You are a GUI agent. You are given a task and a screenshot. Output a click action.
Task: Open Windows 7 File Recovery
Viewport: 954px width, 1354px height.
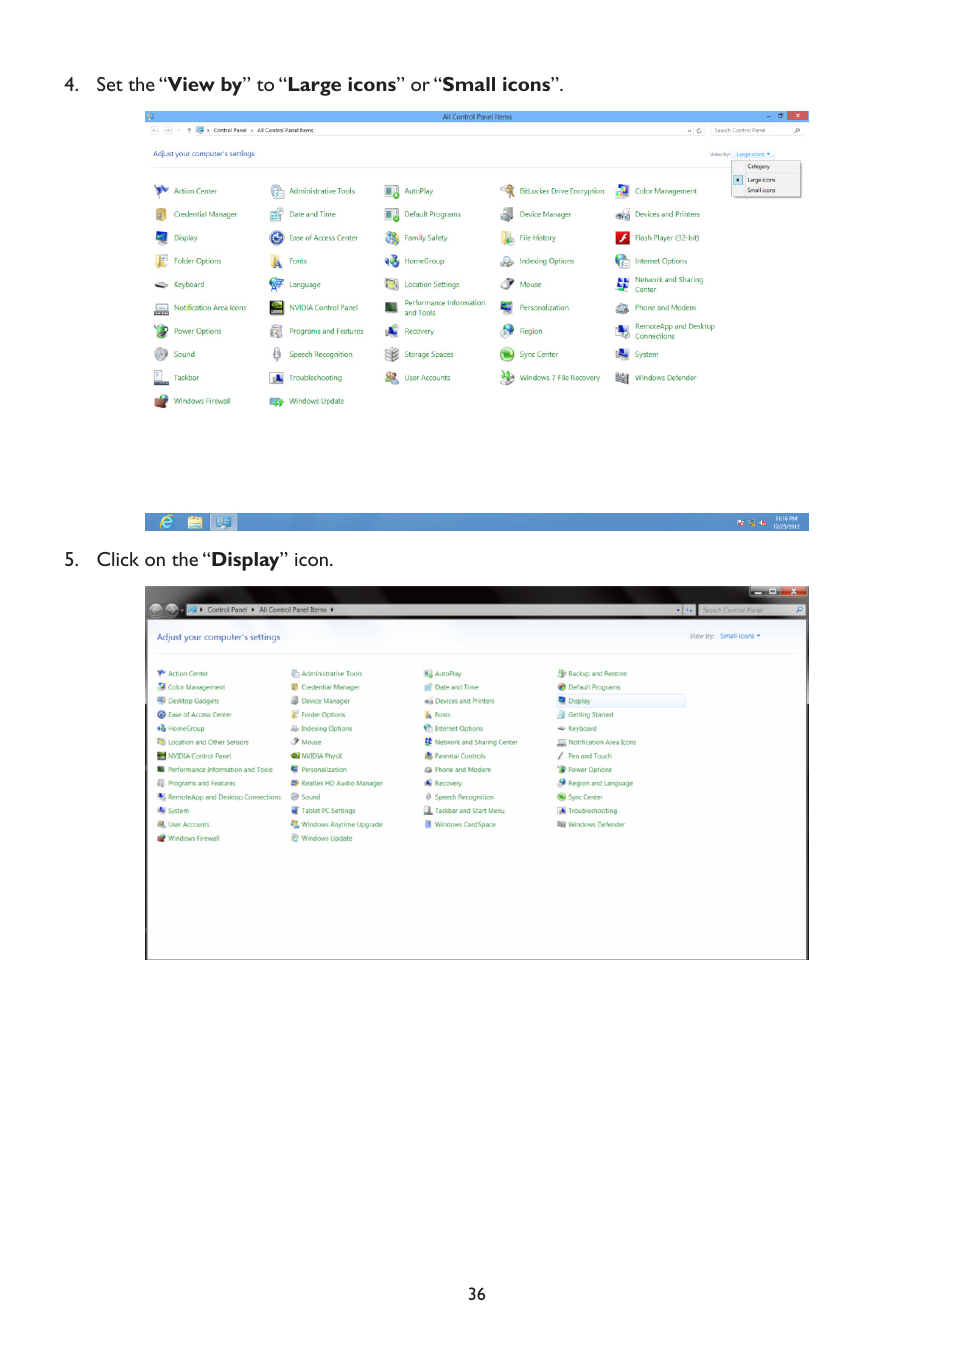(x=550, y=378)
